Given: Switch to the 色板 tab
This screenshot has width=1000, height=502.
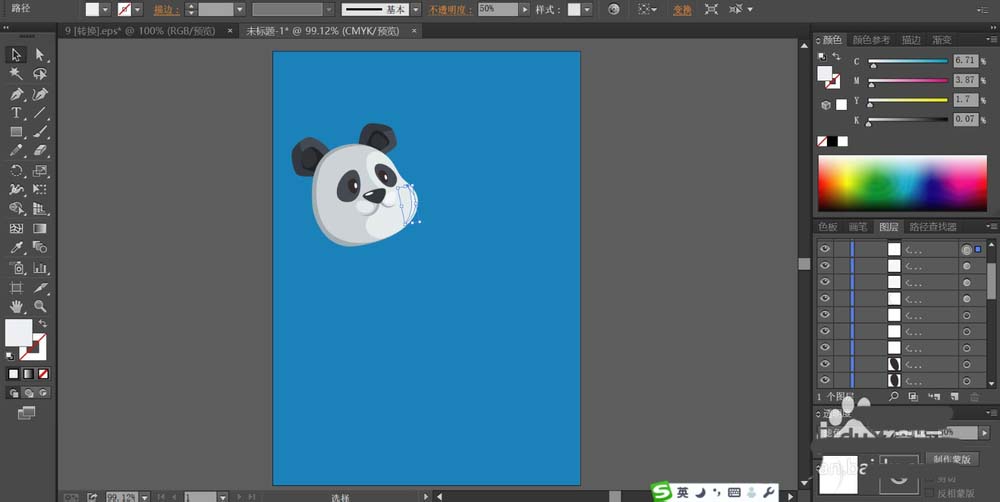Looking at the screenshot, I should [x=828, y=226].
